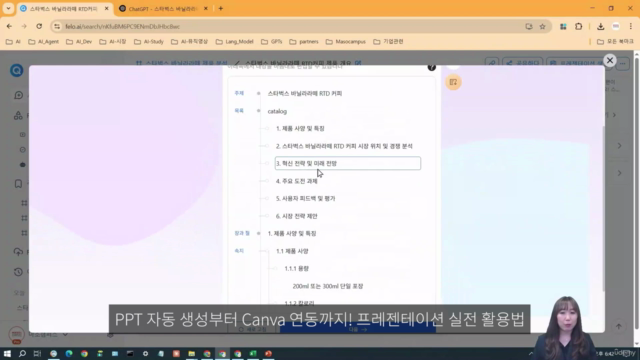Open the AI-Study bookmarks folder
Screen dimensions: 640x360
click(149, 42)
